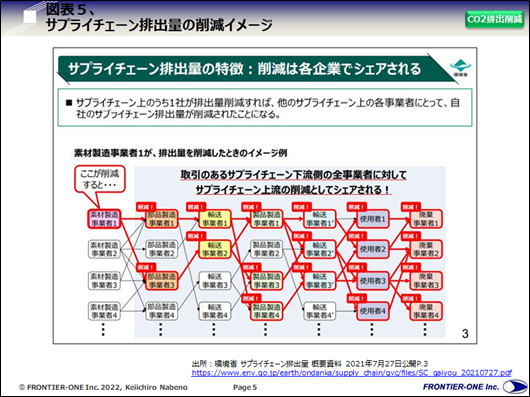Screen dimensions: 530x397
Task: Click the 廃棄事業者2 box
Action: pyautogui.click(x=426, y=249)
